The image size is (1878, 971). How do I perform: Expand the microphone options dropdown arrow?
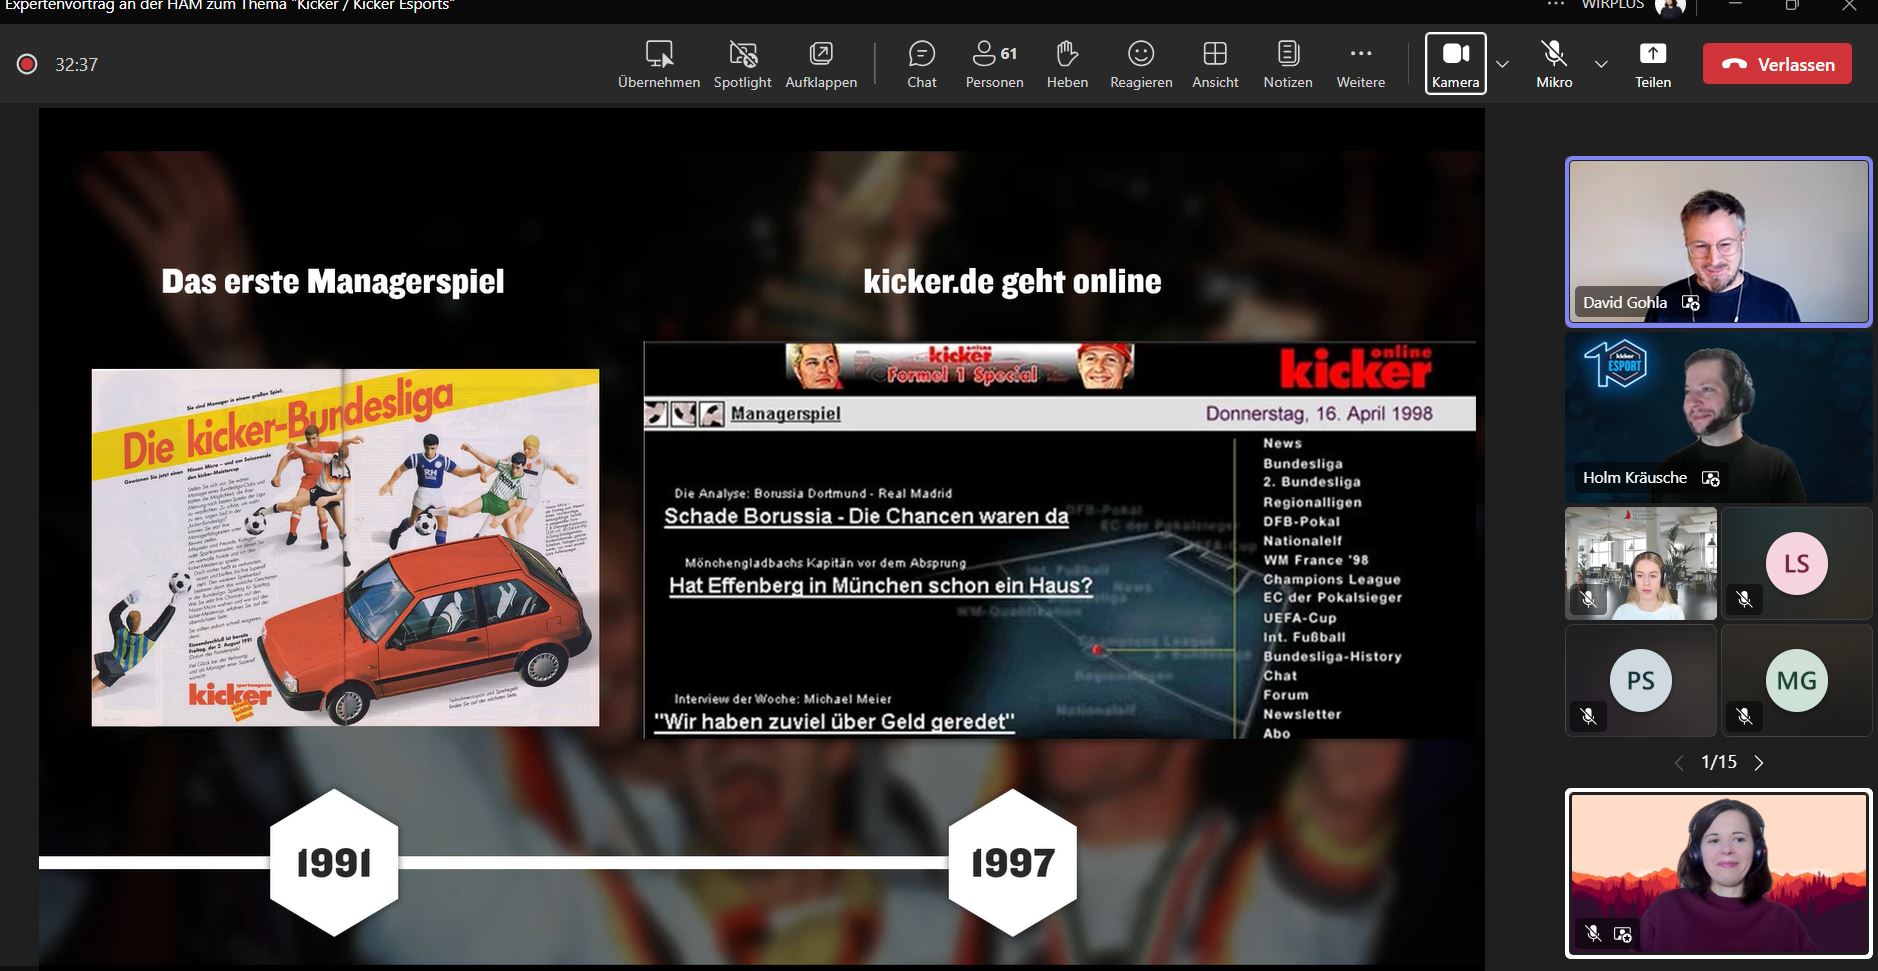(x=1601, y=64)
